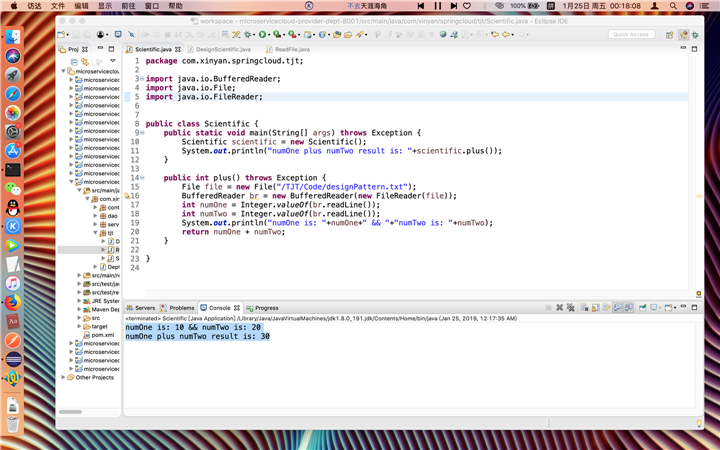This screenshot has width=720, height=450.
Task: Maximize the Console view button
Action: (694, 307)
